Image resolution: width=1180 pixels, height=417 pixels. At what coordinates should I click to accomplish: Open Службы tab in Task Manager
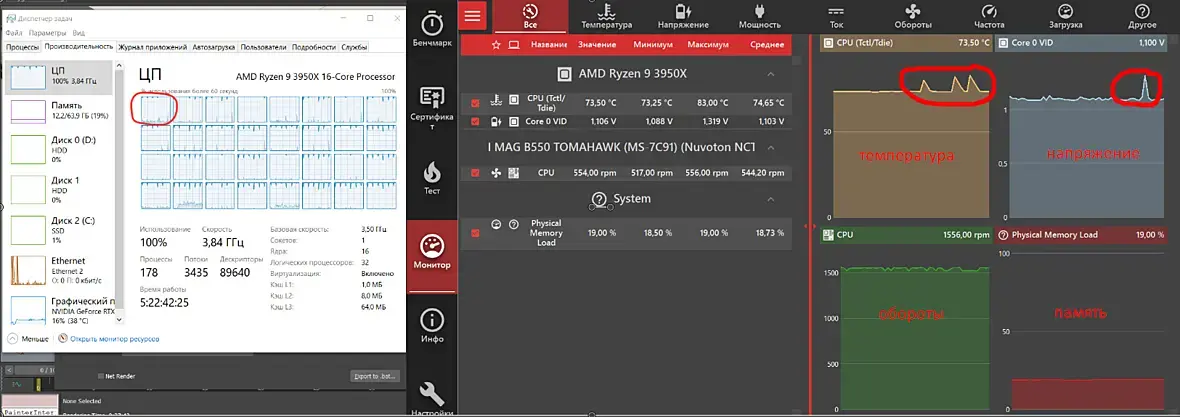pyautogui.click(x=354, y=47)
